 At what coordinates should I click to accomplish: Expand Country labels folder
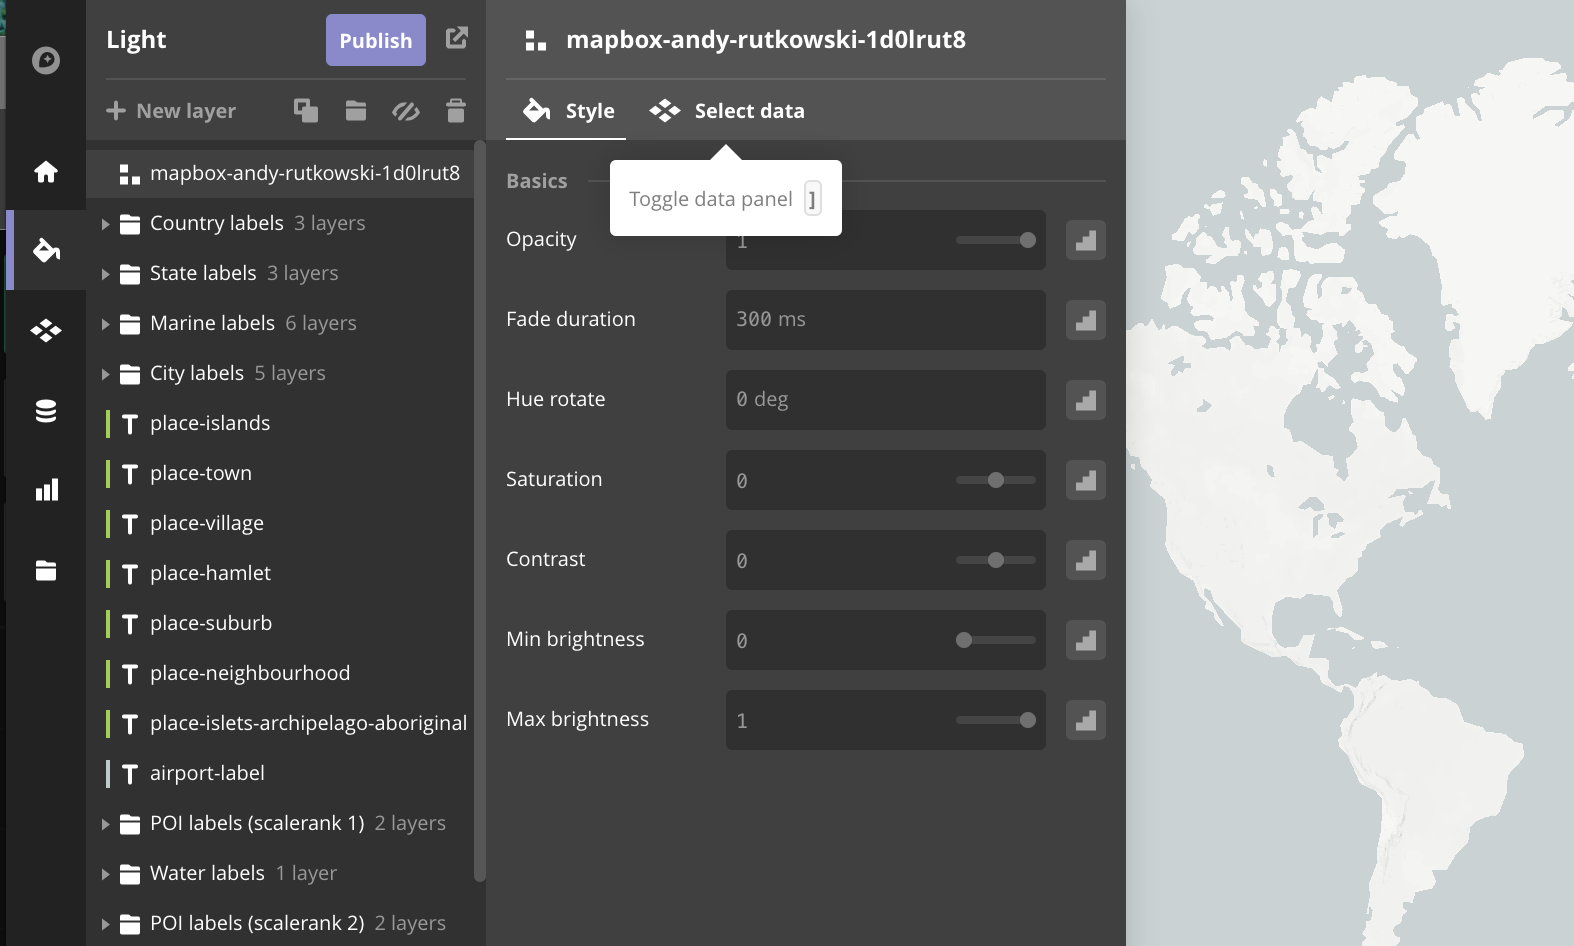click(x=105, y=224)
